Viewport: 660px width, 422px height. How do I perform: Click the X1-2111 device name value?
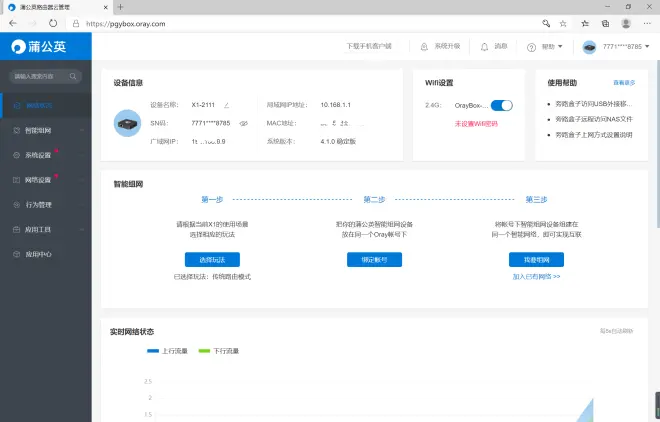(x=203, y=105)
